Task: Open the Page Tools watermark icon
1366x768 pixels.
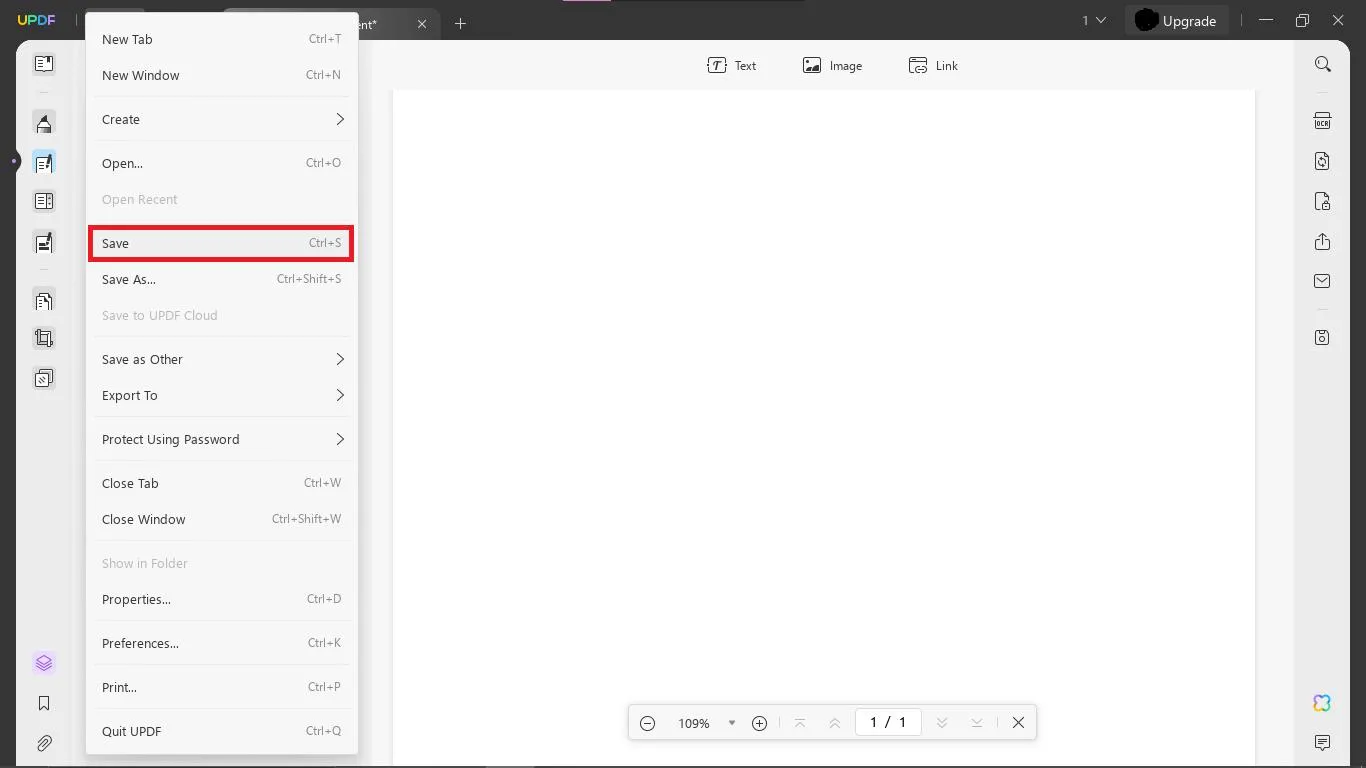Action: point(44,379)
